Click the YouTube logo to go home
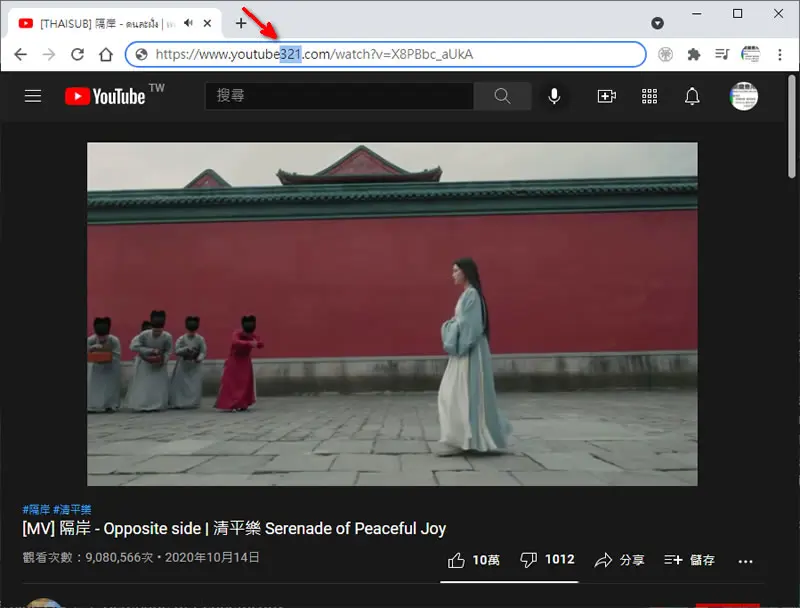The image size is (800, 608). (x=106, y=96)
